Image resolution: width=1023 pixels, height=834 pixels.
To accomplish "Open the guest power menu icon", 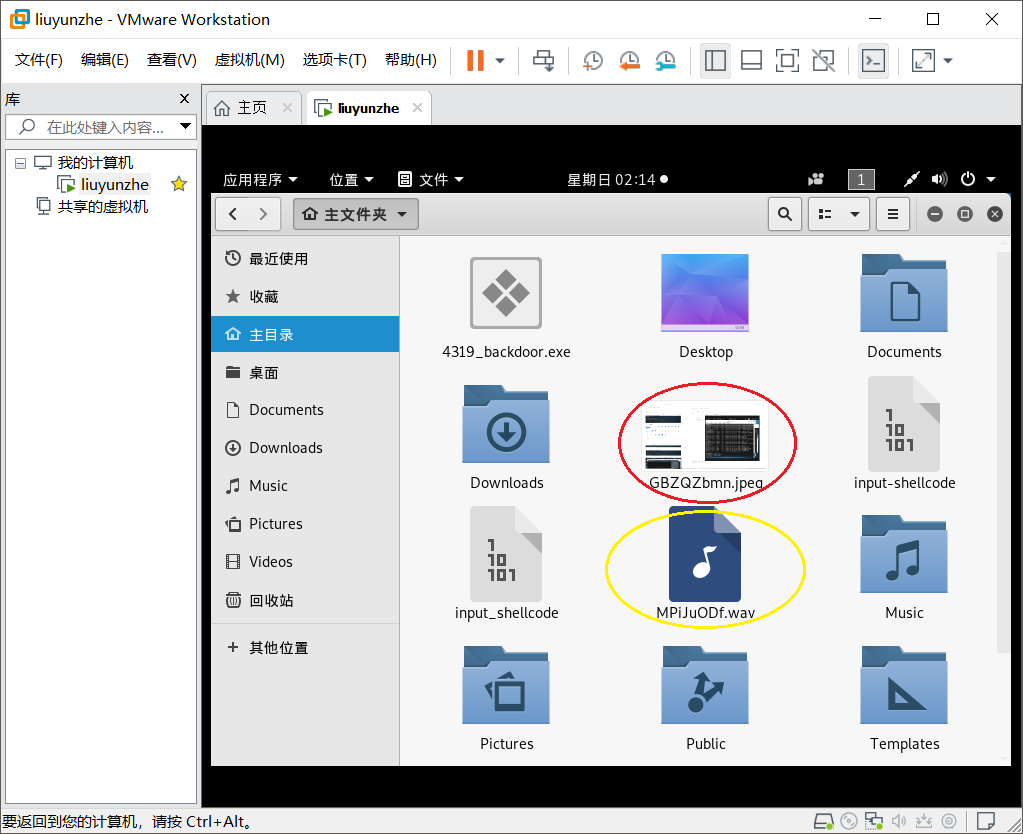I will (968, 179).
